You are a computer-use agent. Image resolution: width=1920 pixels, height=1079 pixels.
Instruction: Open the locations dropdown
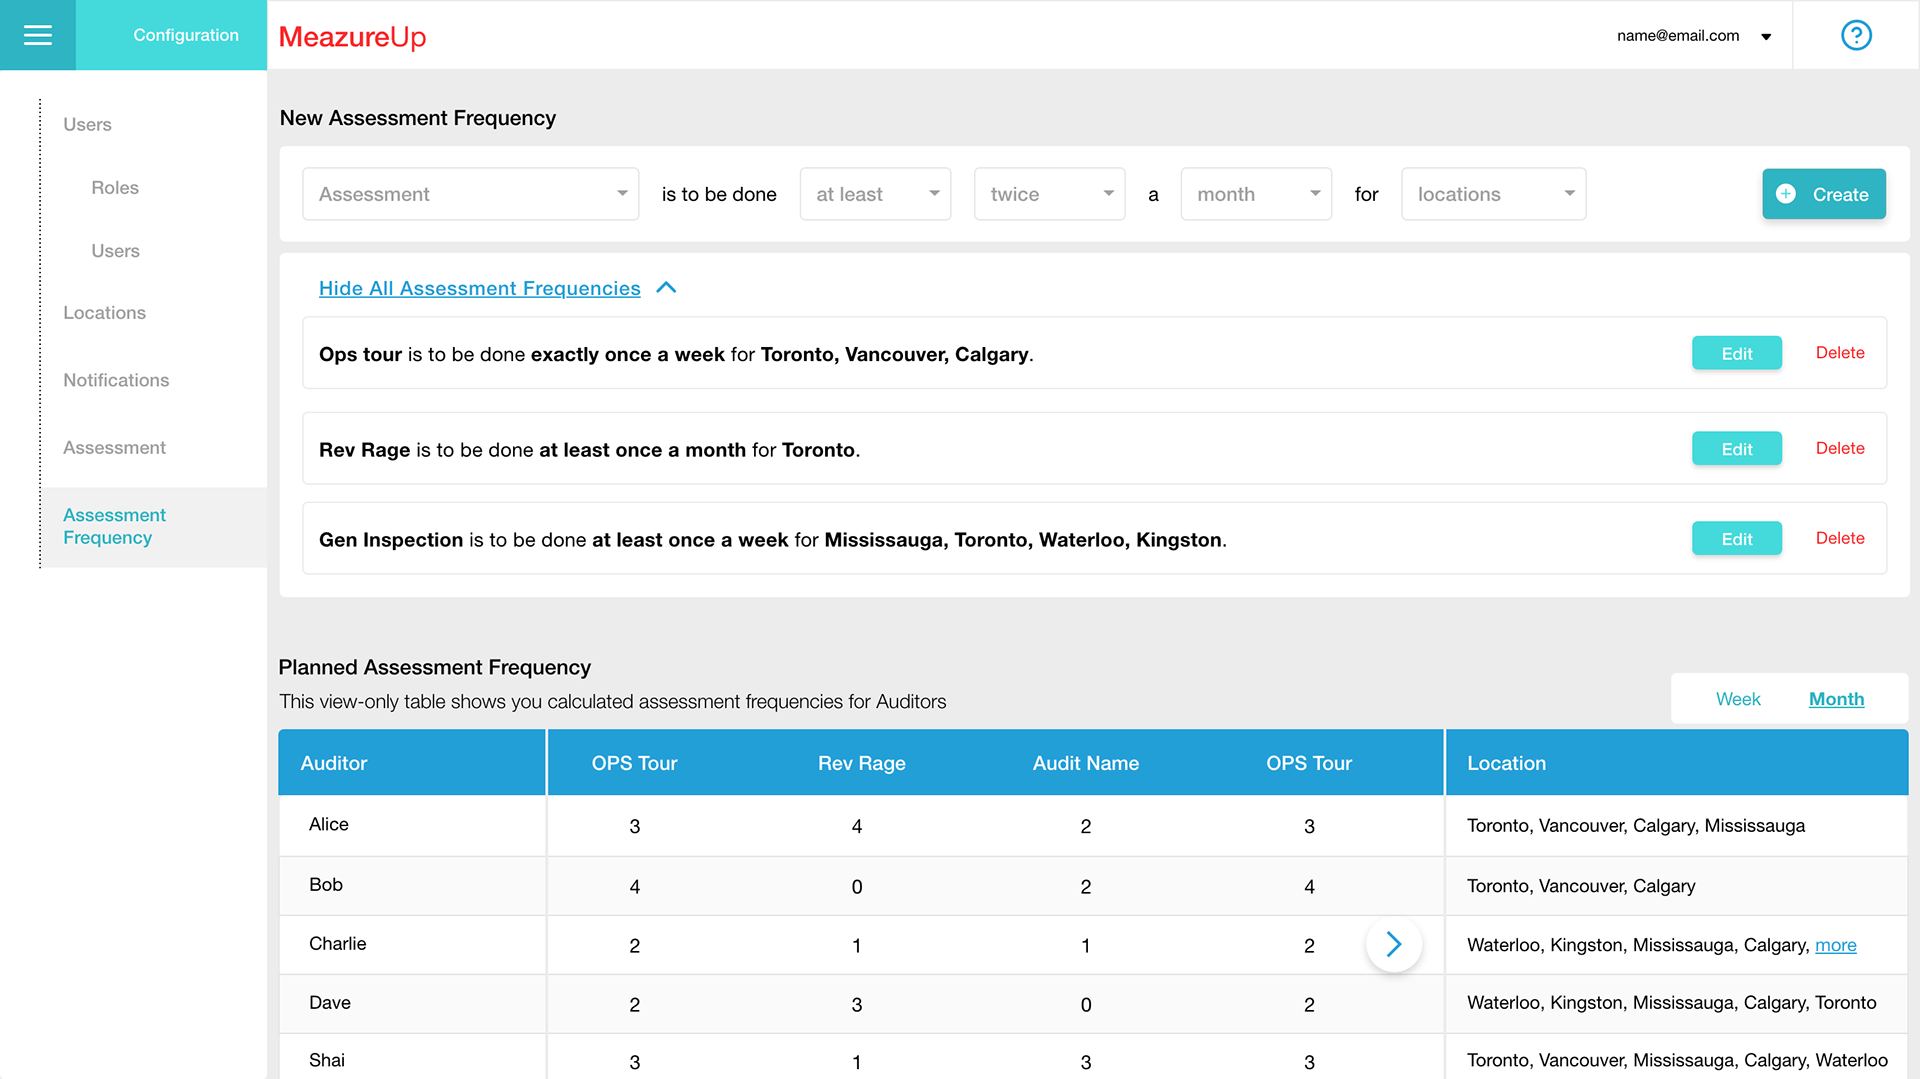(1494, 194)
